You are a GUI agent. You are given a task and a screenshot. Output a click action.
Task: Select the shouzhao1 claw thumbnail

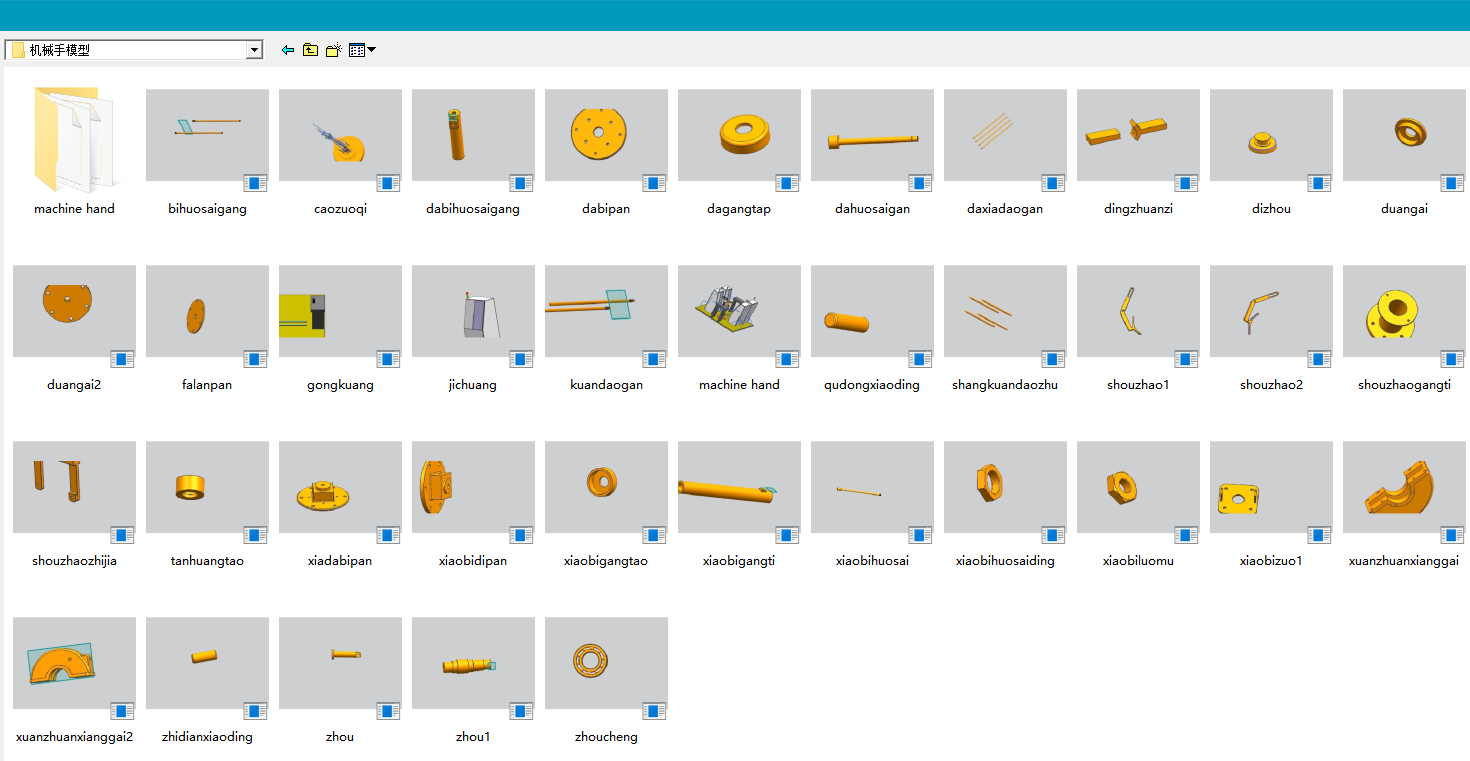tap(1138, 311)
